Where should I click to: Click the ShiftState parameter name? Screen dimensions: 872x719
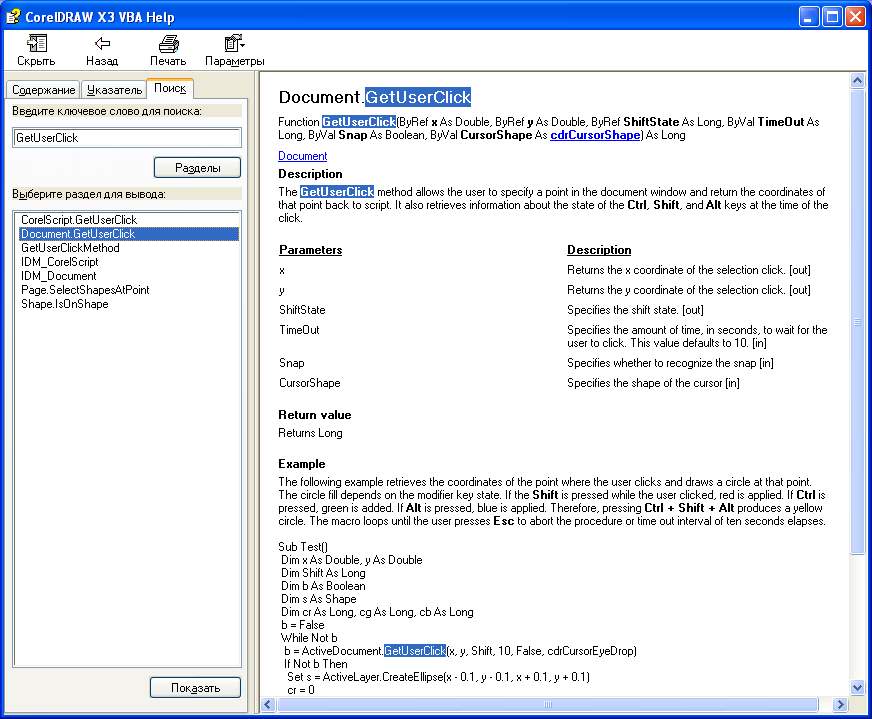click(302, 310)
